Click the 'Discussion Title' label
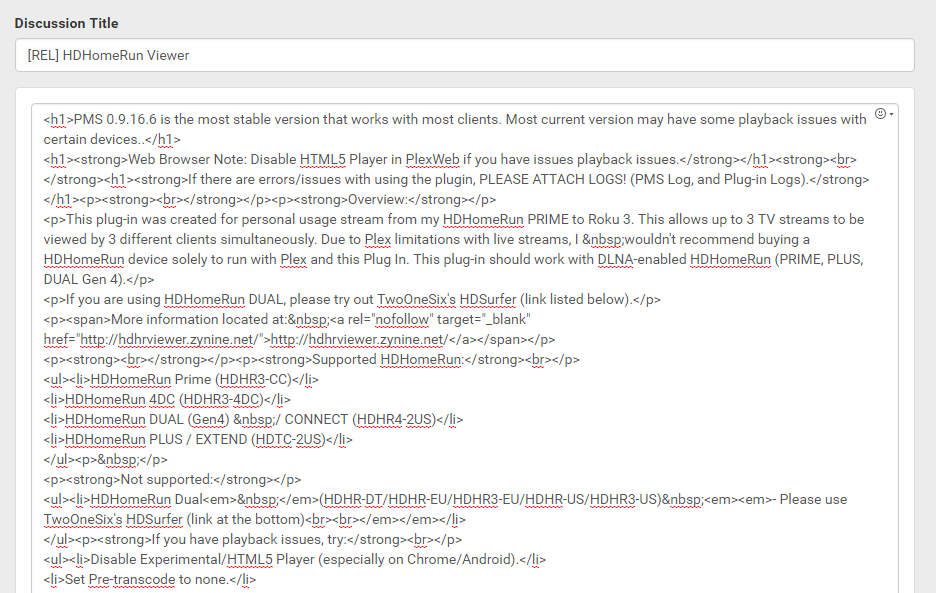This screenshot has height=593, width=936. tap(66, 23)
